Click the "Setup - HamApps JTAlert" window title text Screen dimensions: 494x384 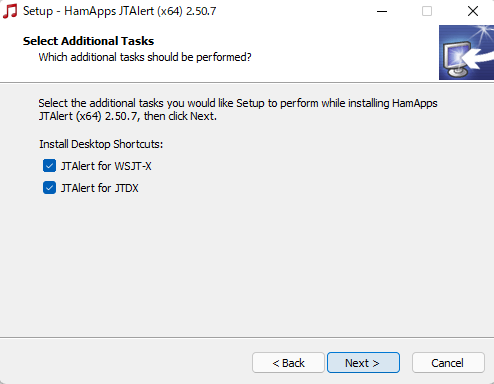click(x=120, y=11)
